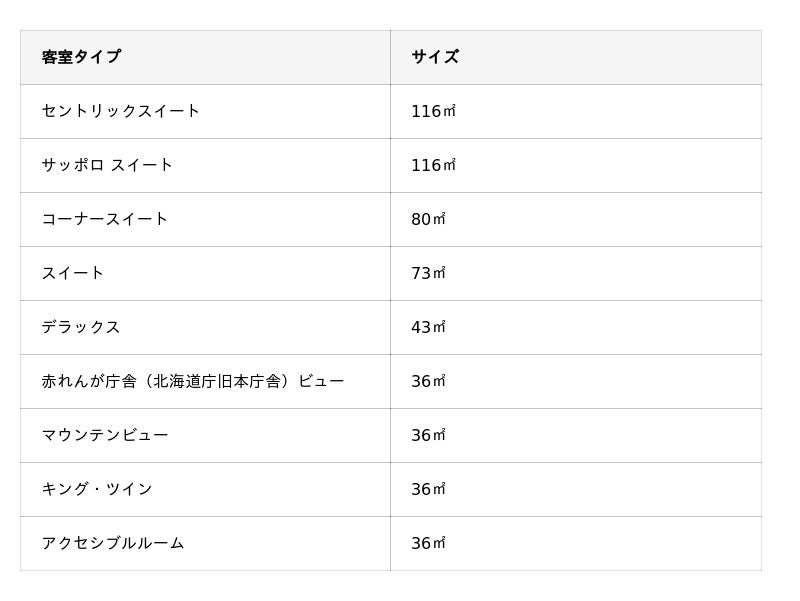This screenshot has width=800, height=601.
Task: Click the 116㎡ size for サッポロ スイート
Action: click(x=433, y=165)
